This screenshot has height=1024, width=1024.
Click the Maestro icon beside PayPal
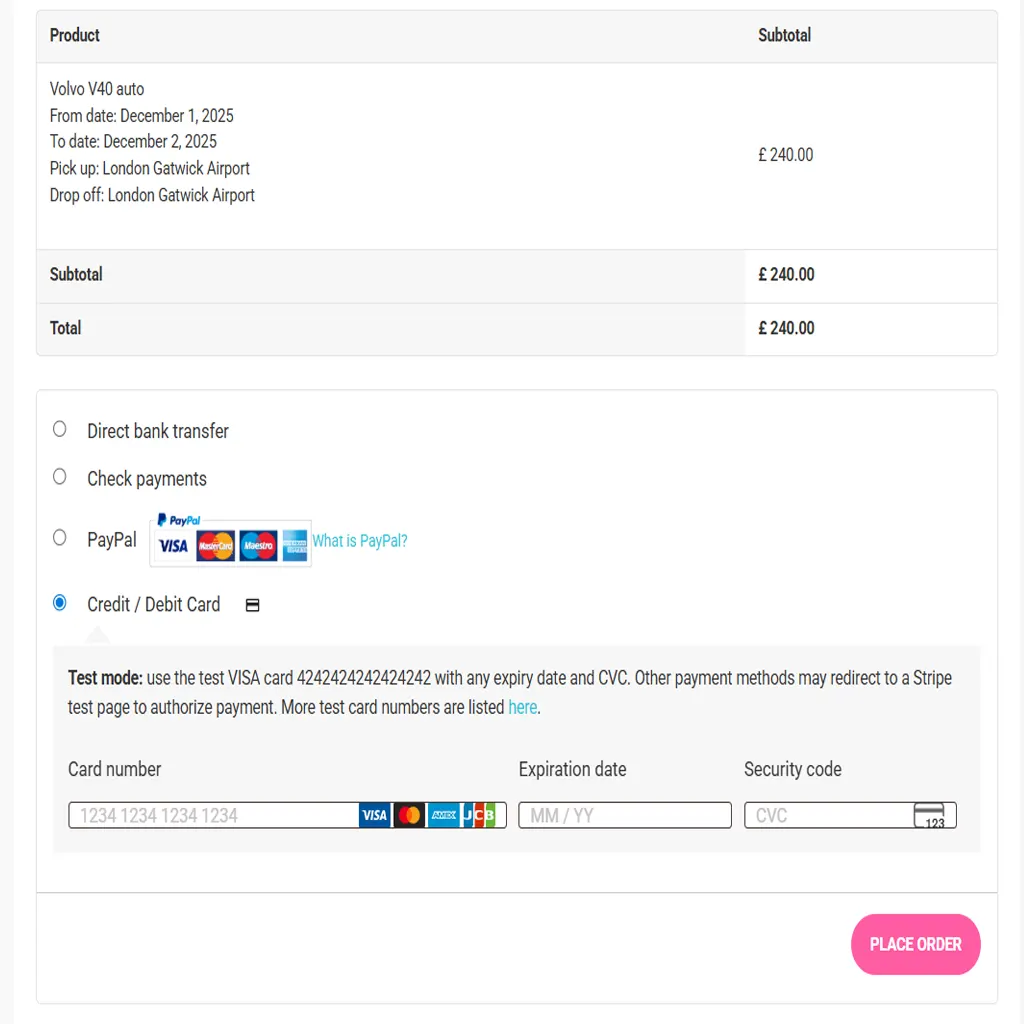pyautogui.click(x=258, y=546)
